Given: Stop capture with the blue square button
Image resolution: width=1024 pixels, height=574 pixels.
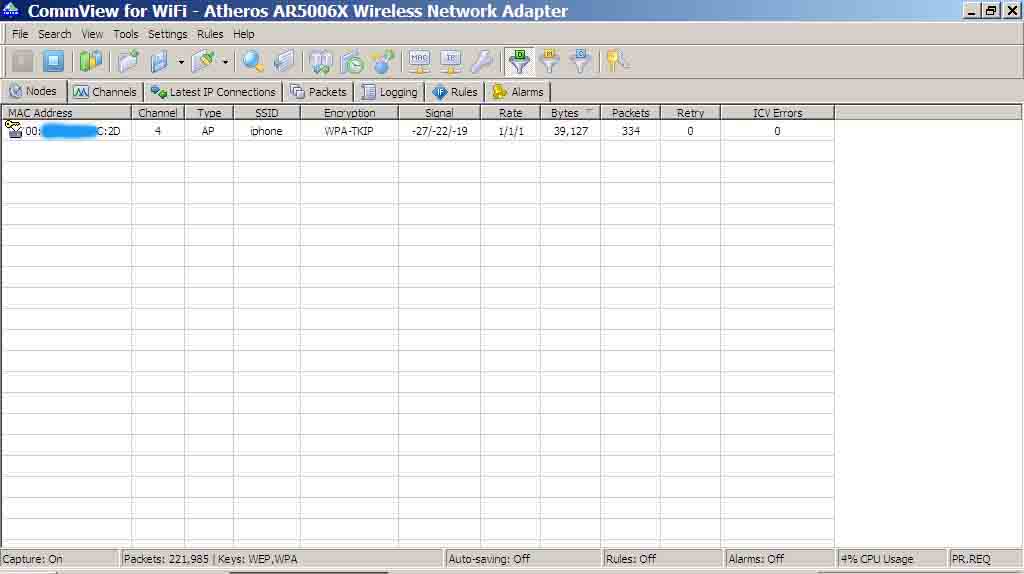Looking at the screenshot, I should point(54,61).
